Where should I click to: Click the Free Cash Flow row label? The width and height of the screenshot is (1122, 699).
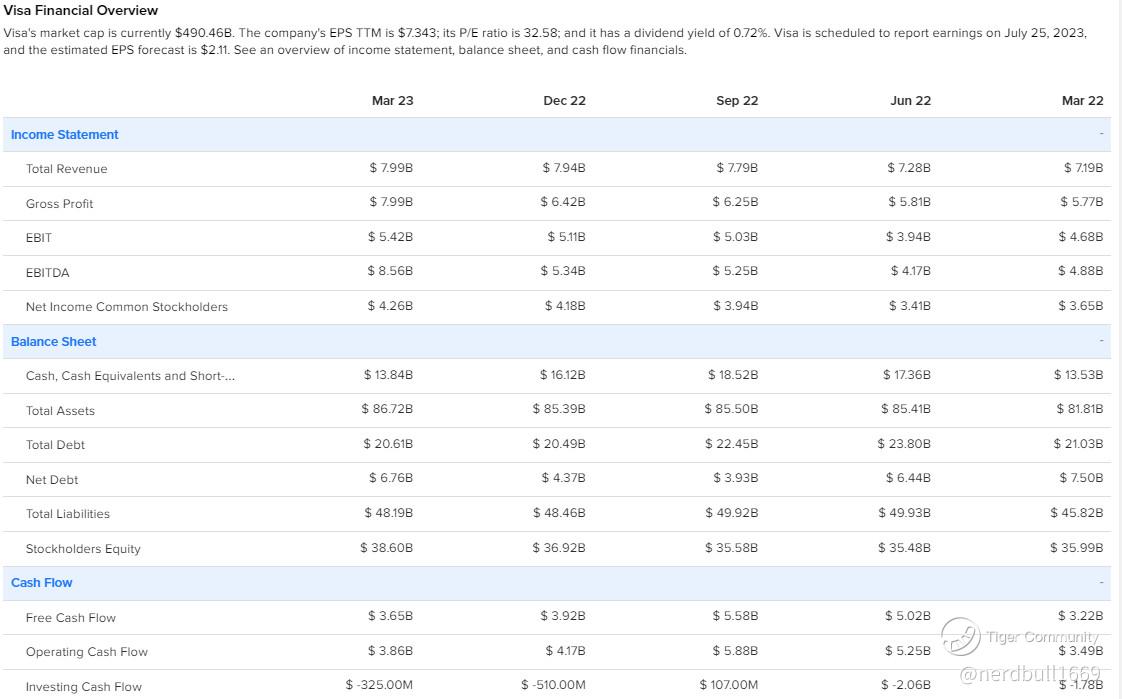pos(71,618)
